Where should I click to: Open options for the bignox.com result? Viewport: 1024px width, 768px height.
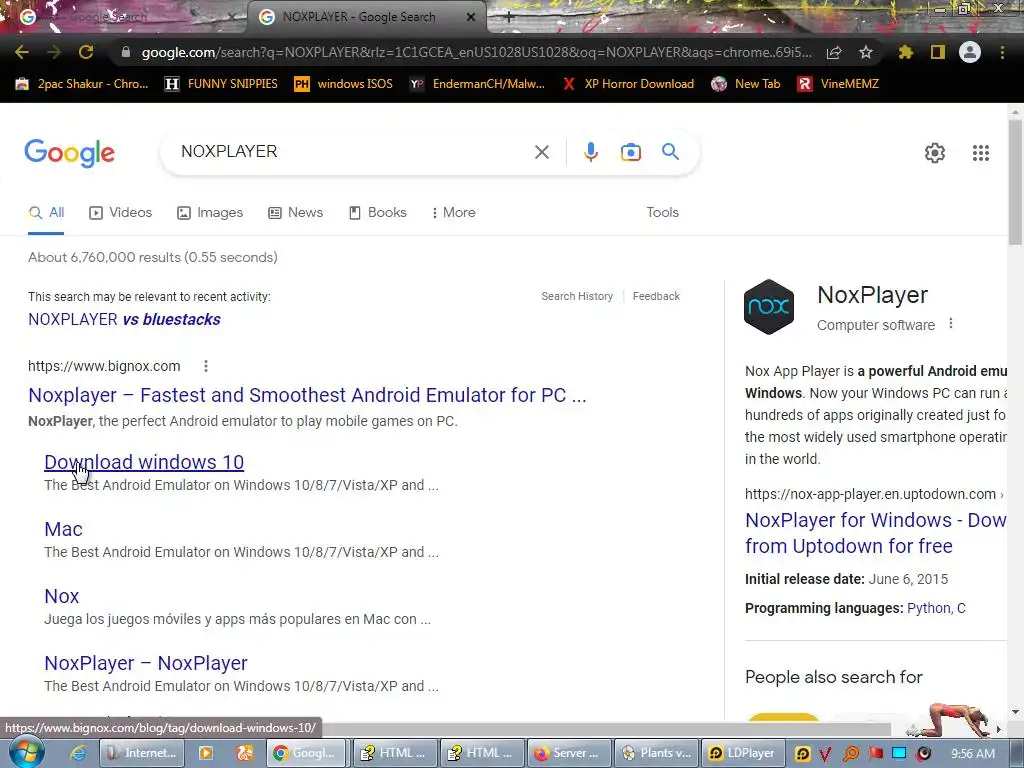[x=206, y=366]
